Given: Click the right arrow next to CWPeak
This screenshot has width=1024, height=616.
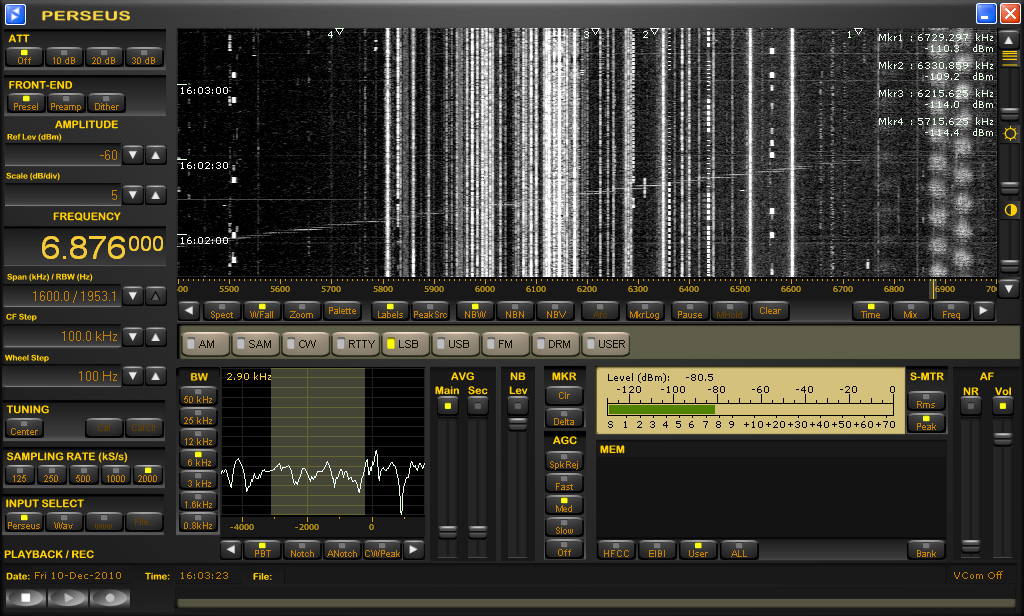Looking at the screenshot, I should [x=413, y=550].
